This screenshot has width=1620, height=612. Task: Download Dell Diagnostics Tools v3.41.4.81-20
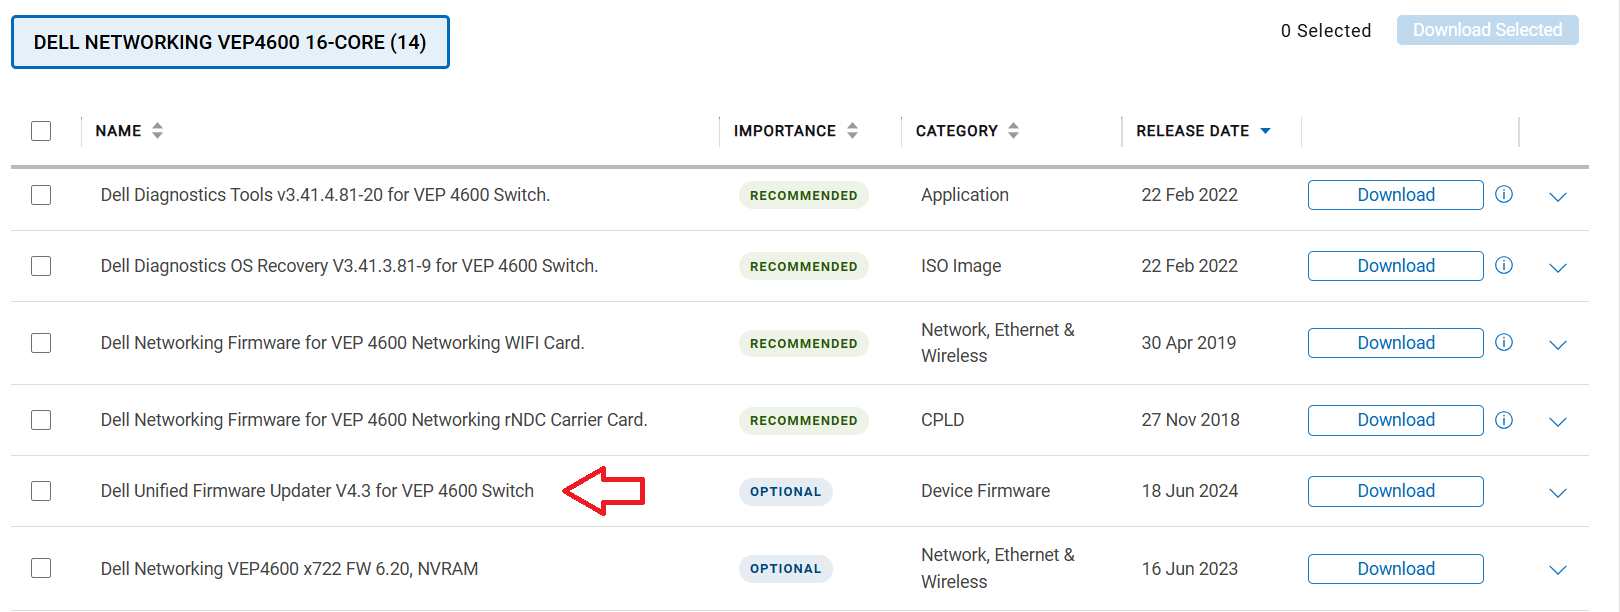(x=1396, y=195)
